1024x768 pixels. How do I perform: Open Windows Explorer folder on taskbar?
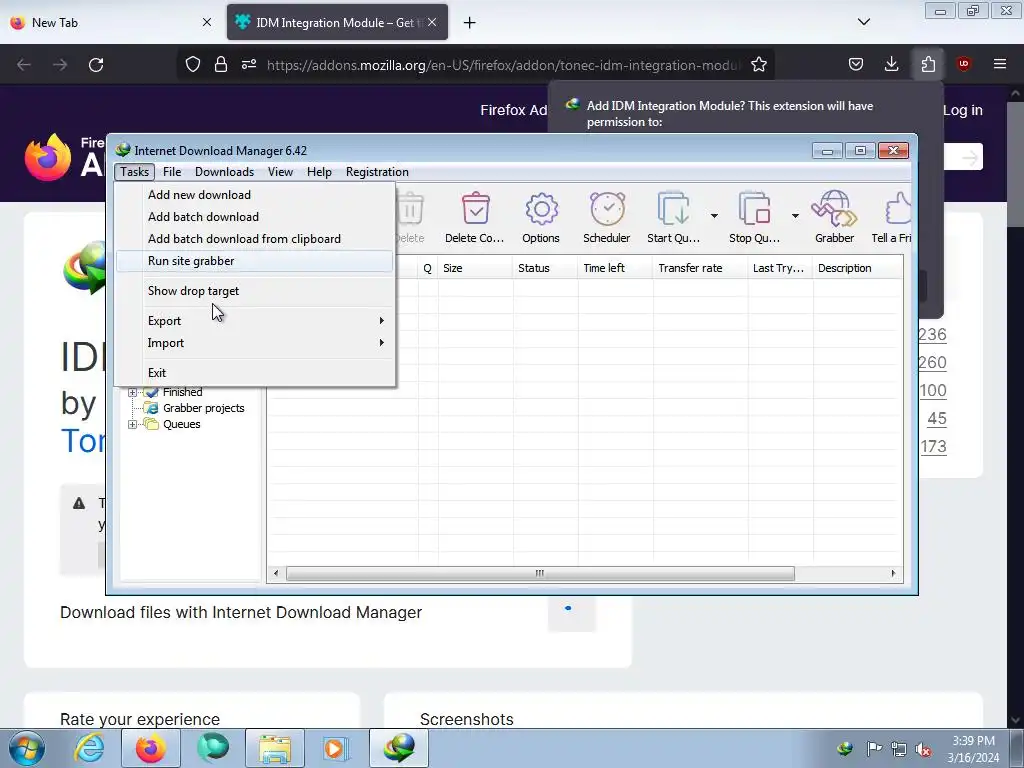[275, 748]
